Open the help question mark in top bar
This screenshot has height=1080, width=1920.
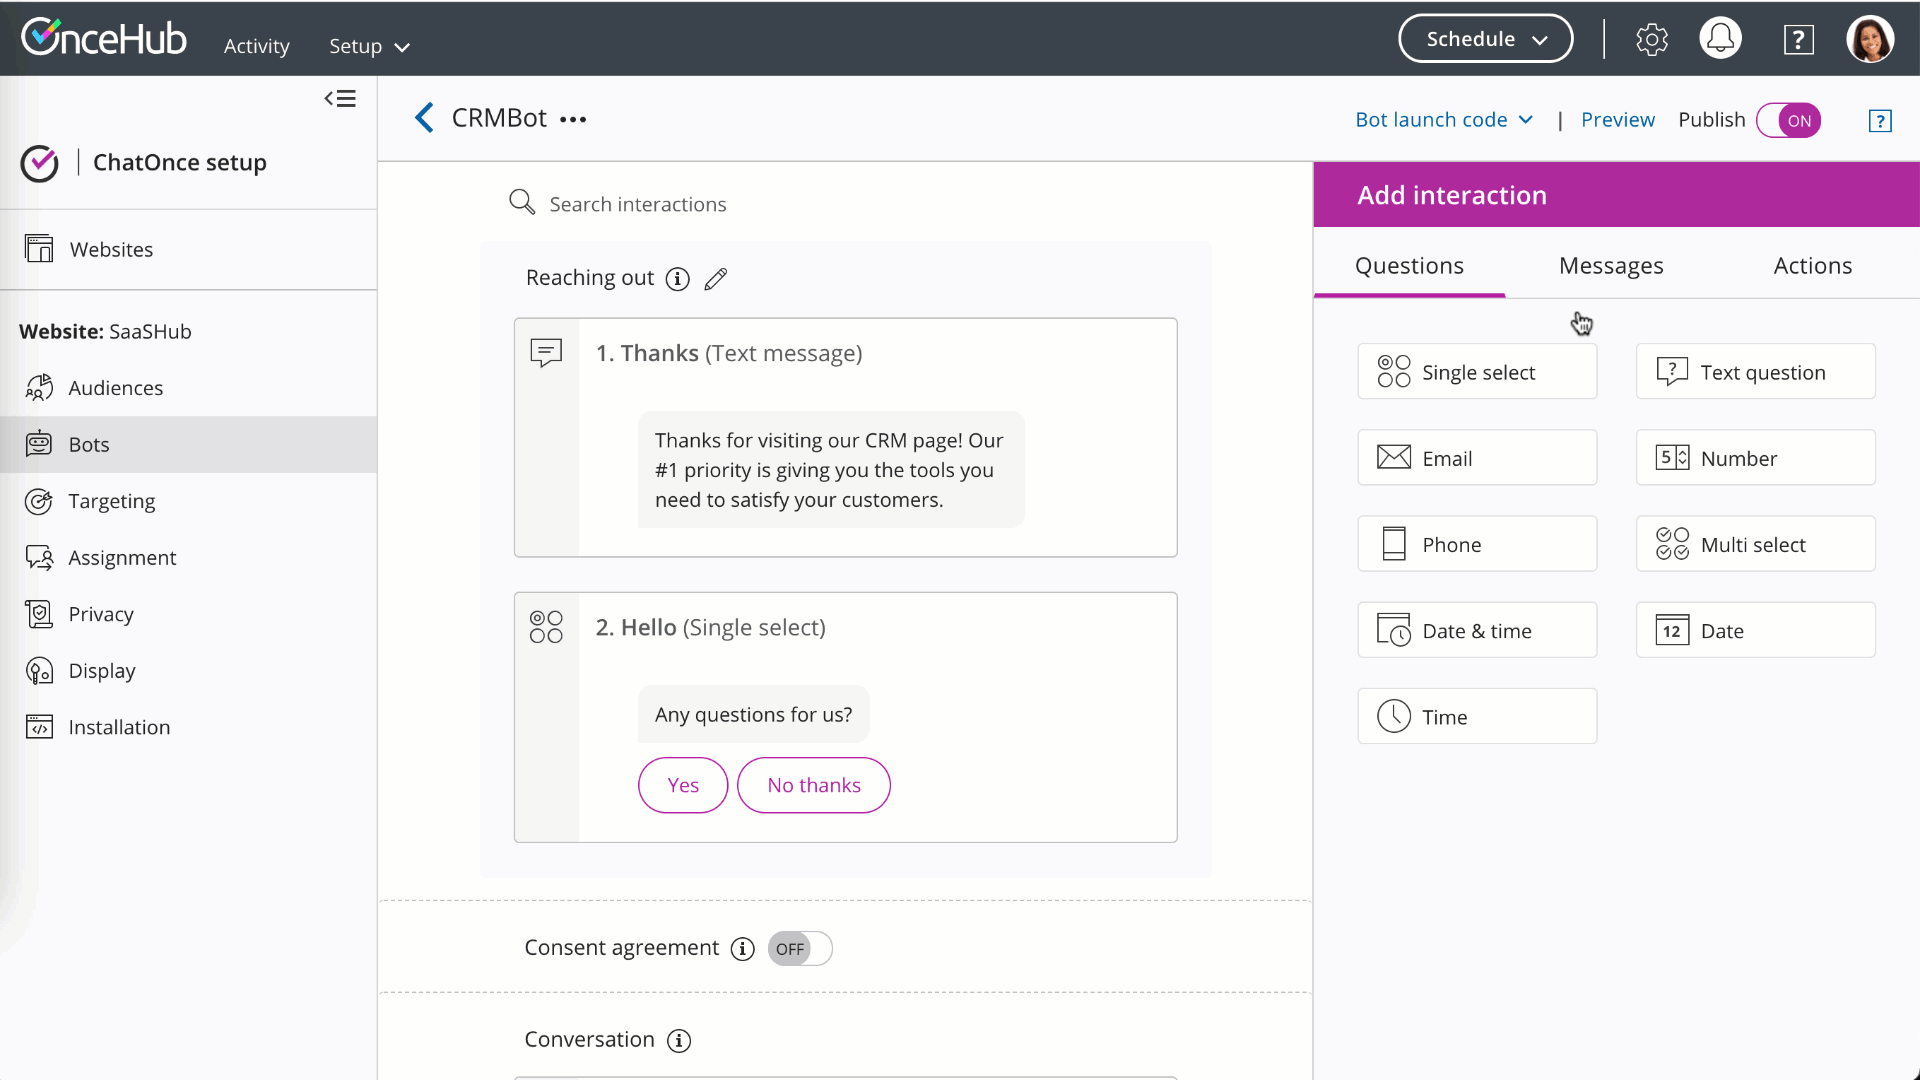pos(1798,40)
